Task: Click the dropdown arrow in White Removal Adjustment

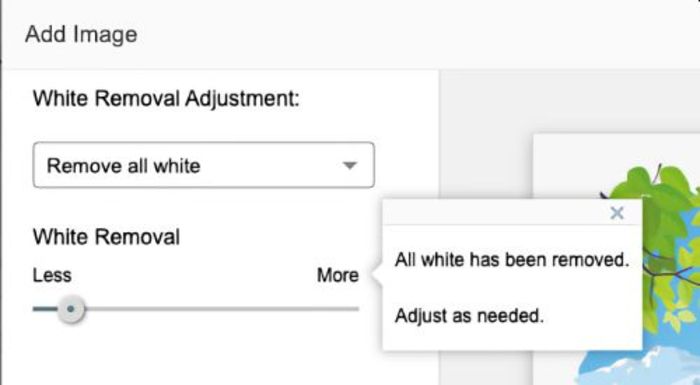Action: pyautogui.click(x=350, y=166)
